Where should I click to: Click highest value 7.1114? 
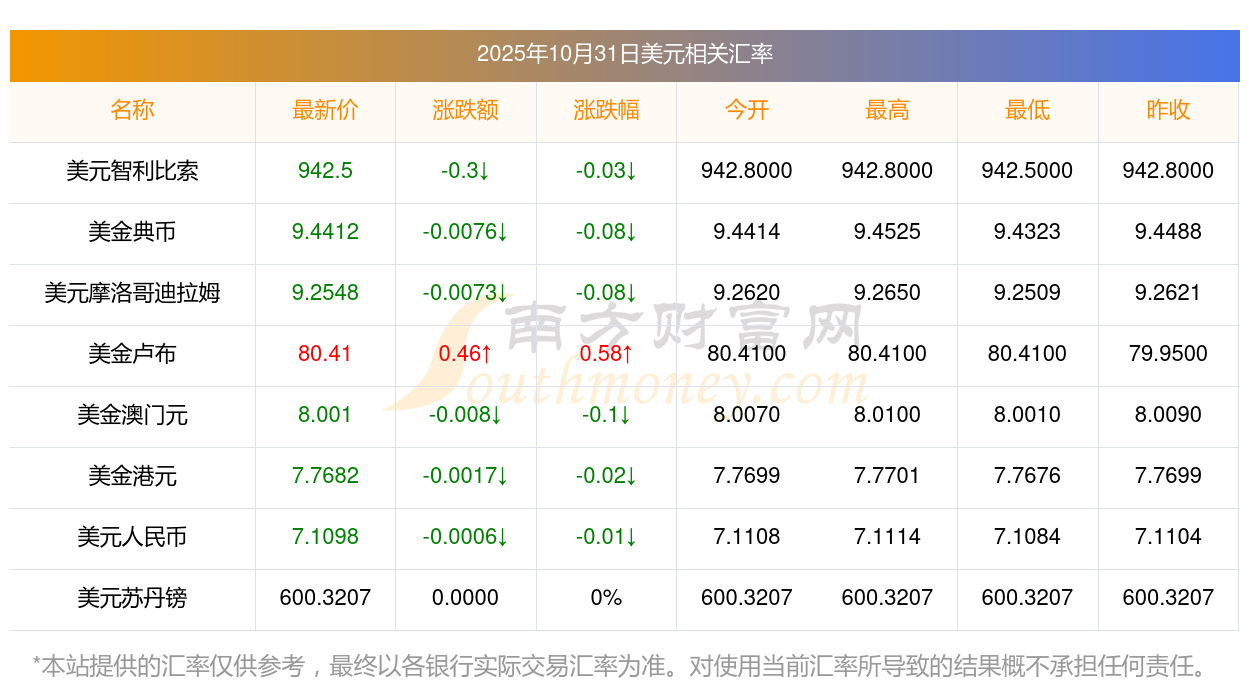(x=887, y=537)
